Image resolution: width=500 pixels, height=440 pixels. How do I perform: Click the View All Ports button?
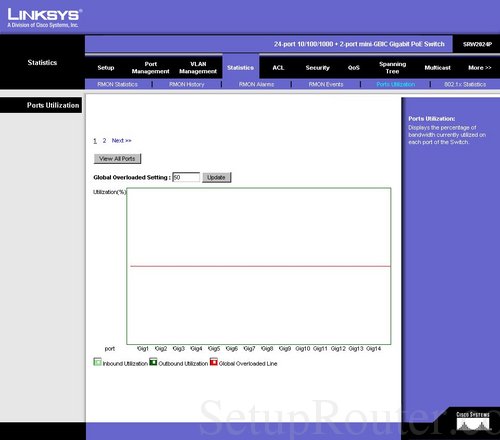coord(117,159)
